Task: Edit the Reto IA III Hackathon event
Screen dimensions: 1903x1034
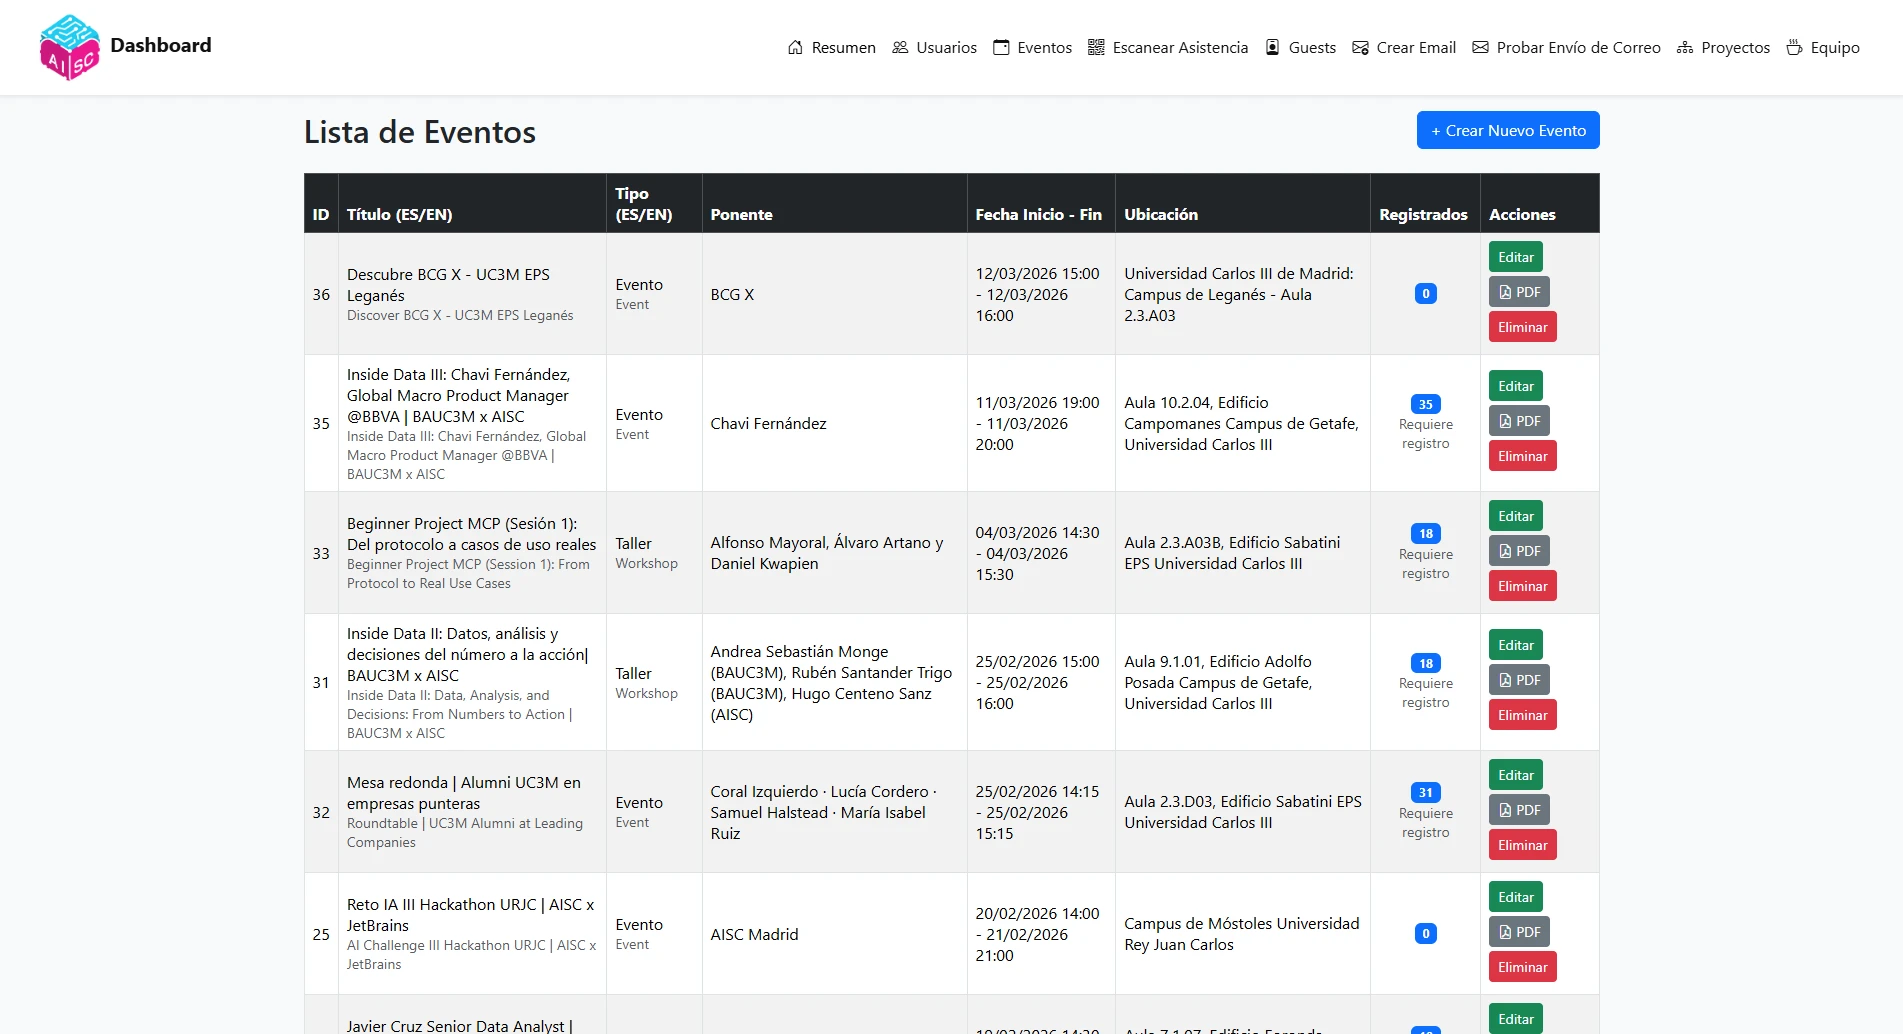Action: click(x=1516, y=897)
